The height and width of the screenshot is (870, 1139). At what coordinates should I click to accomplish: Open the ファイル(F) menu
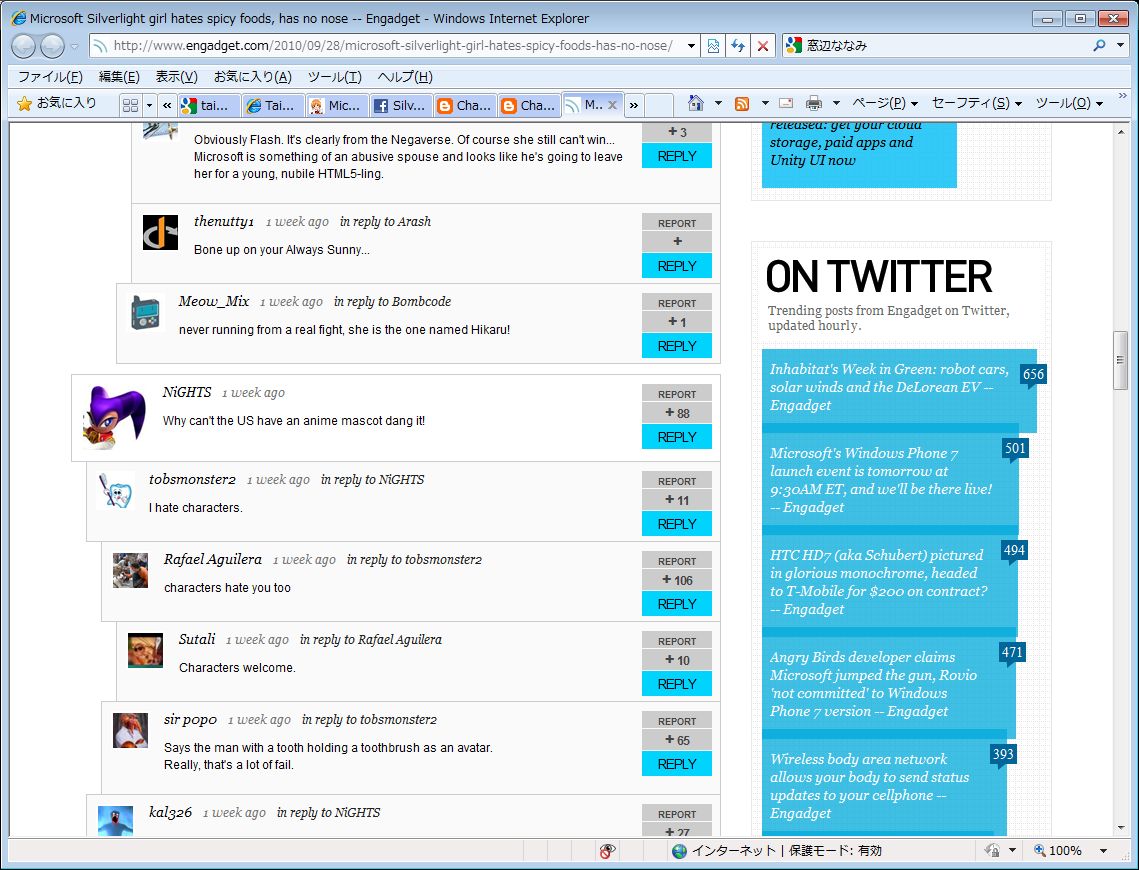point(50,77)
